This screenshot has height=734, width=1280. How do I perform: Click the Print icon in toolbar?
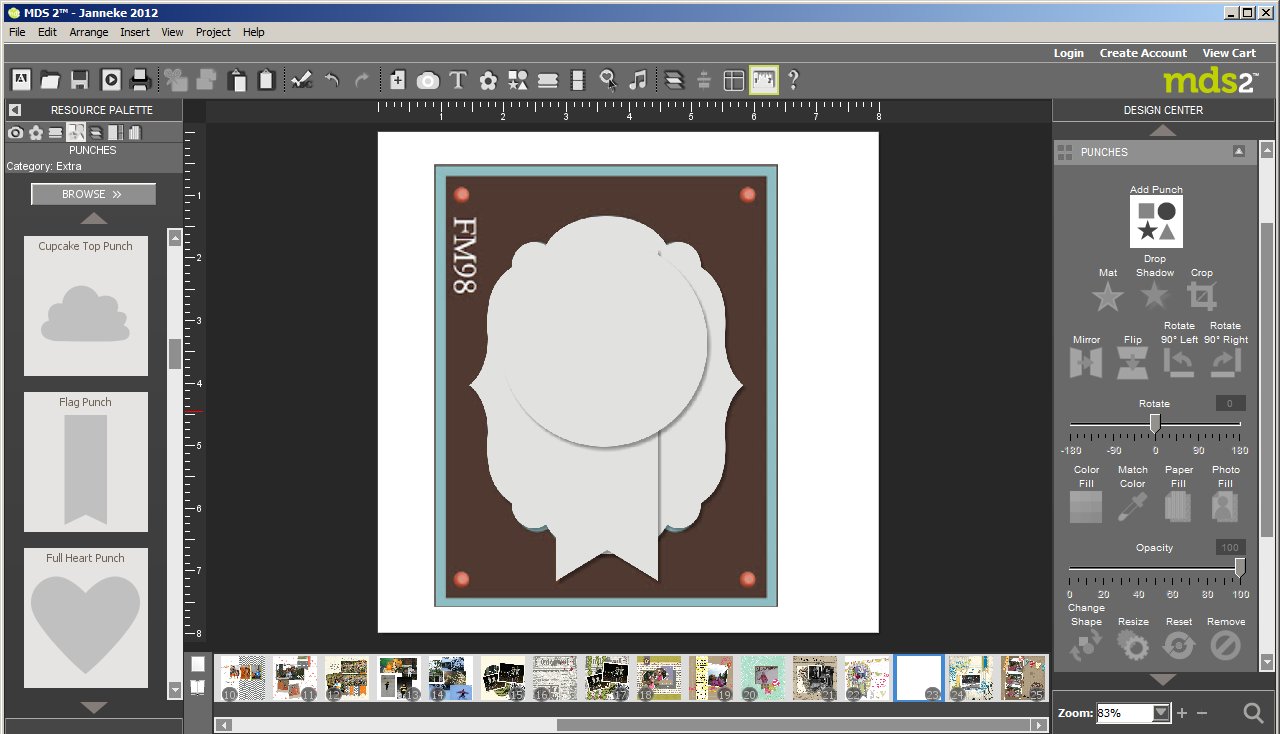click(x=140, y=80)
